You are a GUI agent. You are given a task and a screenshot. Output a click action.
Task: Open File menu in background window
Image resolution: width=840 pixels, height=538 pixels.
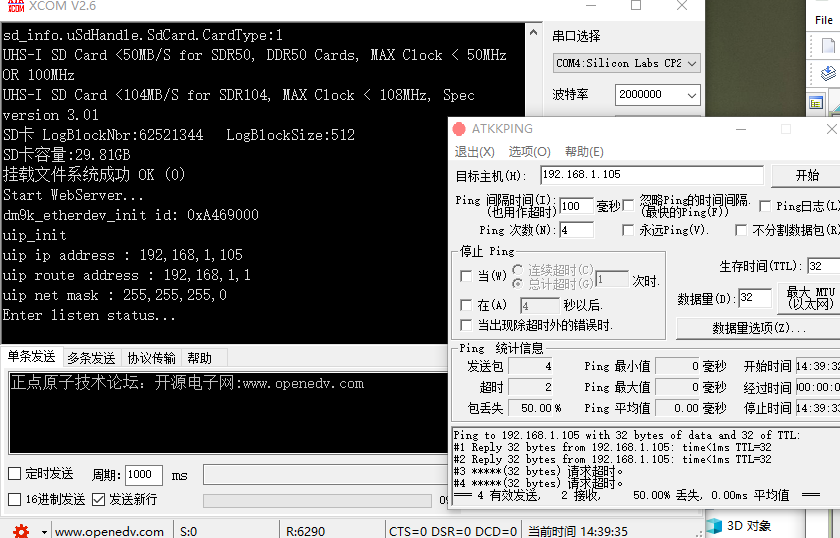[824, 20]
